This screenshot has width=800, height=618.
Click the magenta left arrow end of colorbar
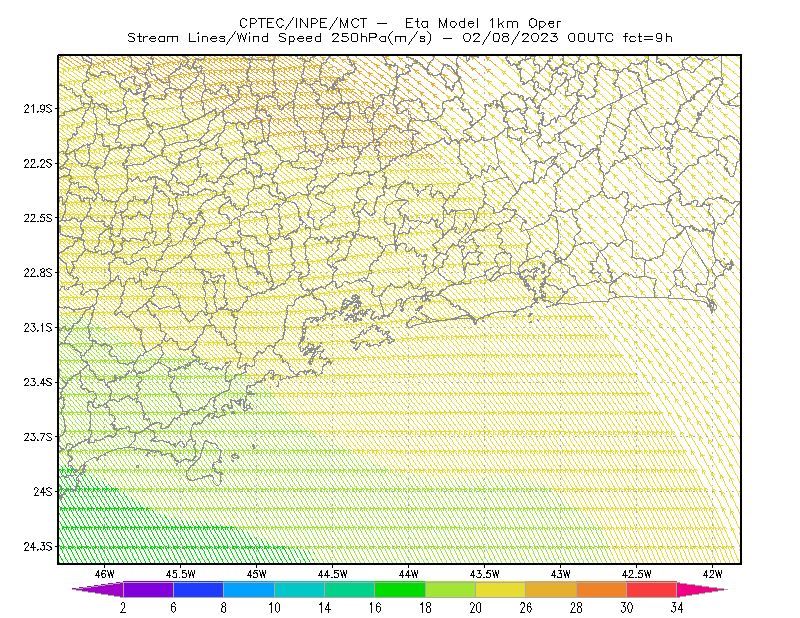pyautogui.click(x=97, y=589)
